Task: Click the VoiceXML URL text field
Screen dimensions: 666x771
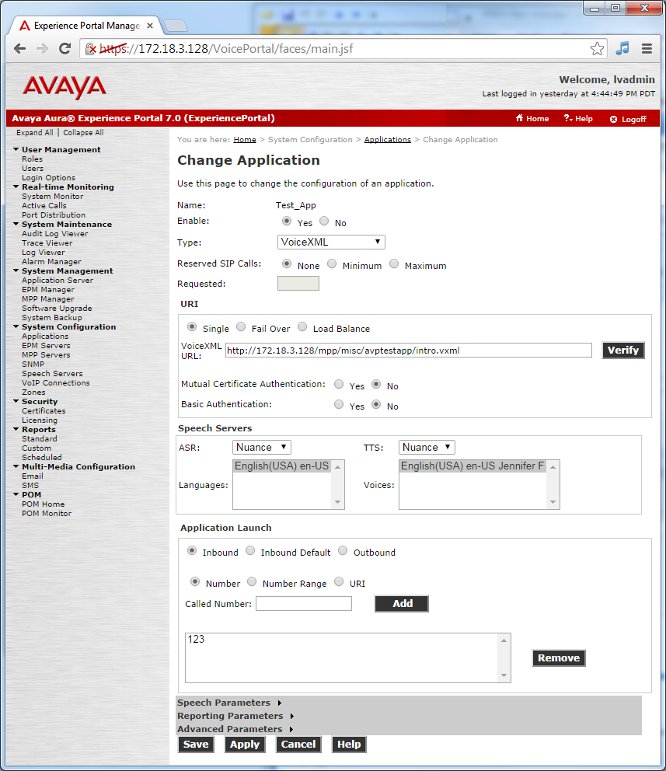Action: click(408, 351)
